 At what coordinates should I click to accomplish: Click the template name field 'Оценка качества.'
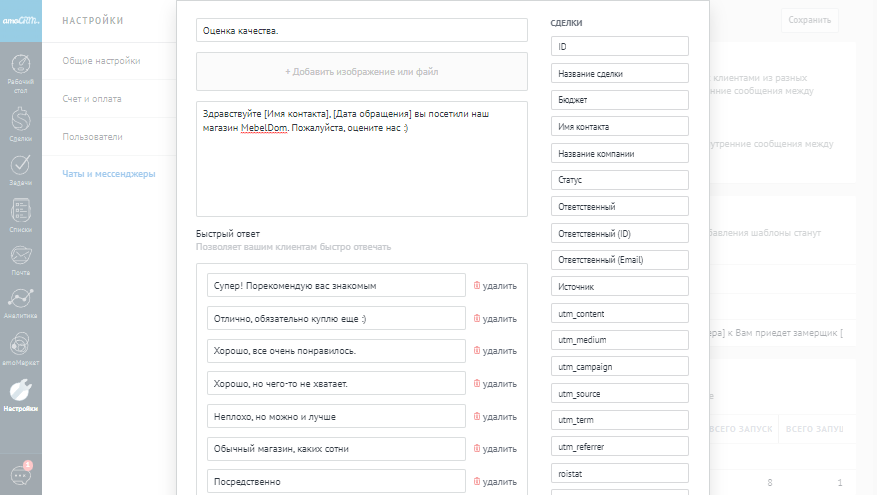361,30
